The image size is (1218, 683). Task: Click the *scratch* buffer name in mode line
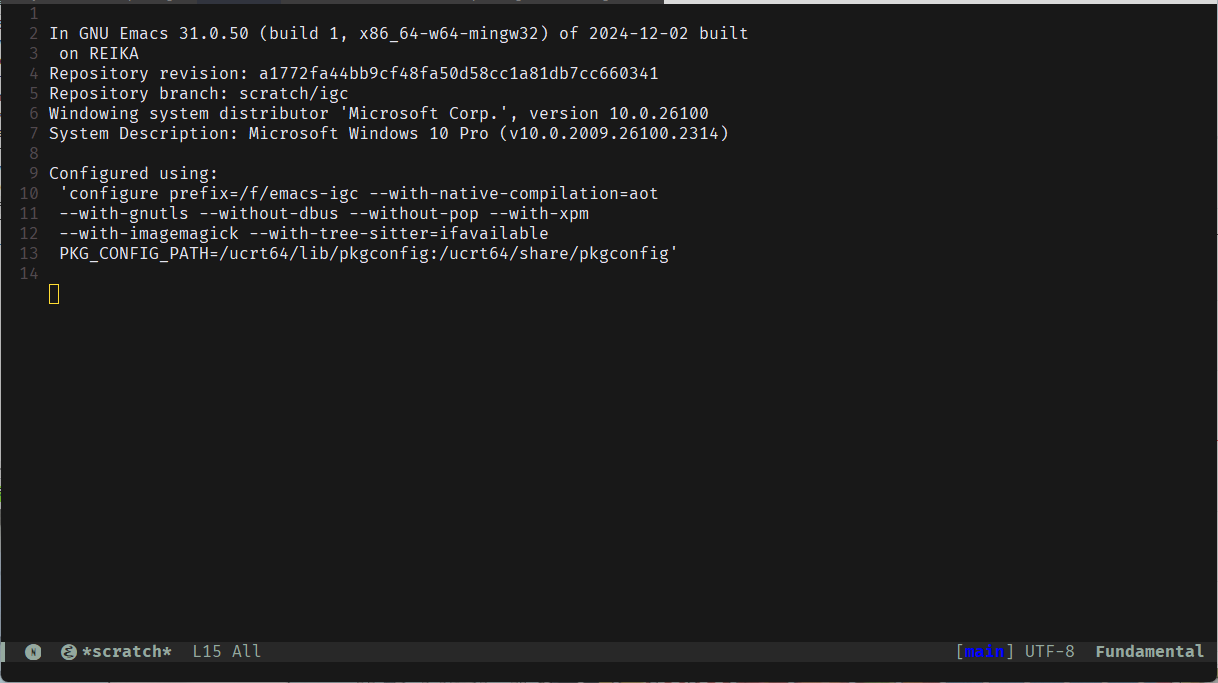[127, 652]
